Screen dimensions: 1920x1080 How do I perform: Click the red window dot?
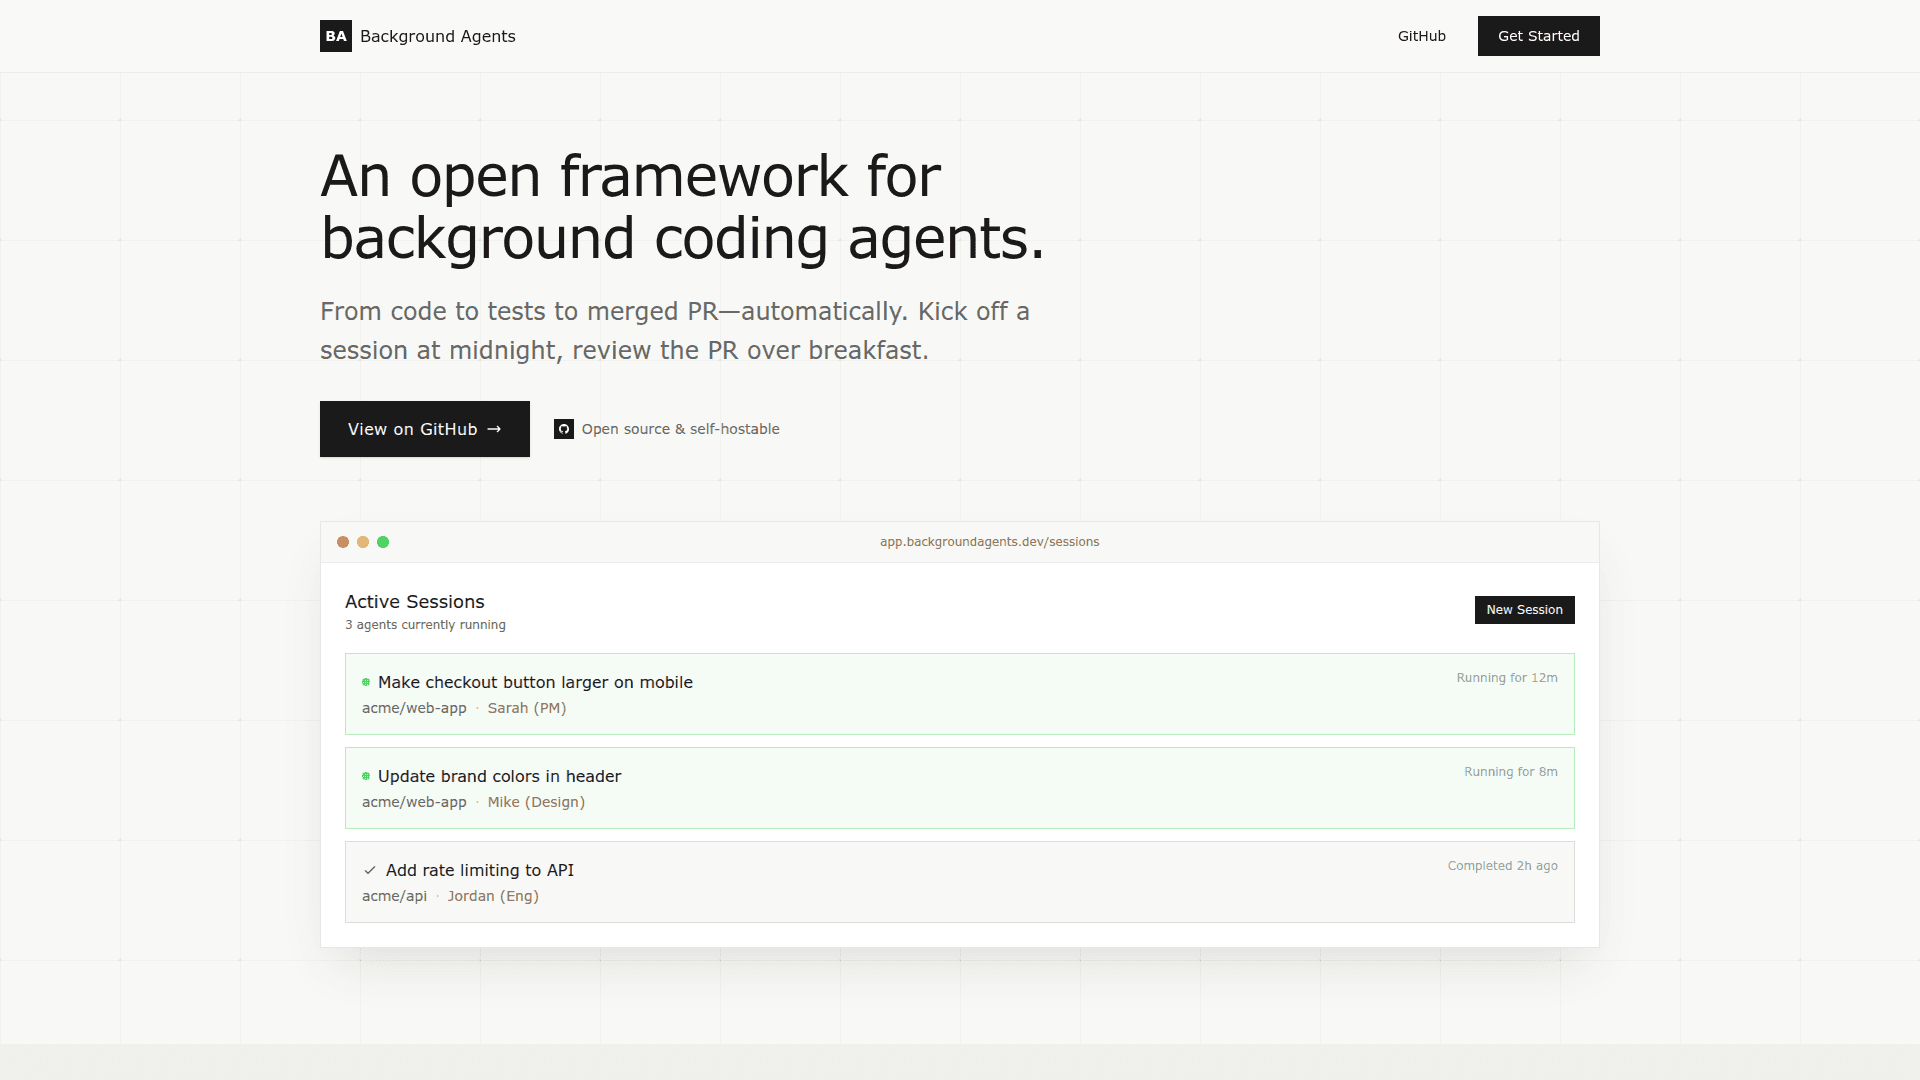coord(343,542)
